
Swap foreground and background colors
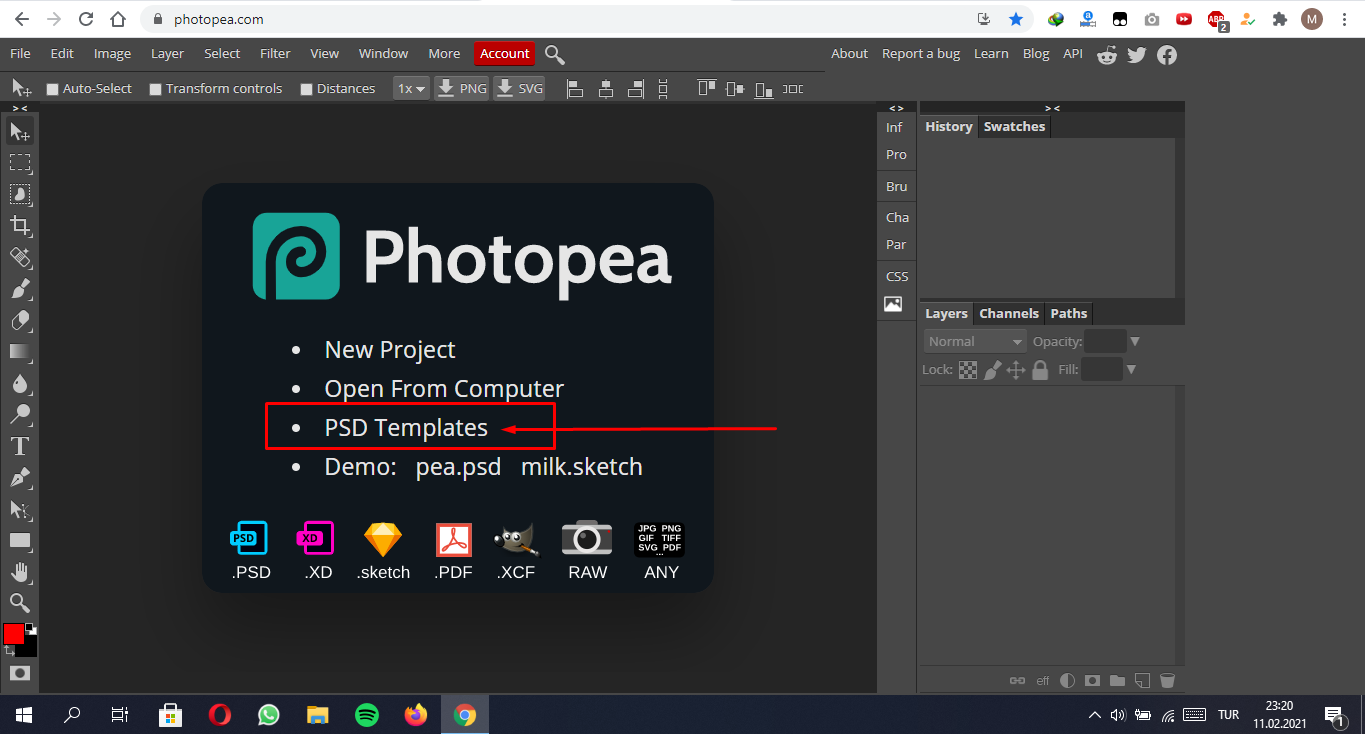point(9,651)
